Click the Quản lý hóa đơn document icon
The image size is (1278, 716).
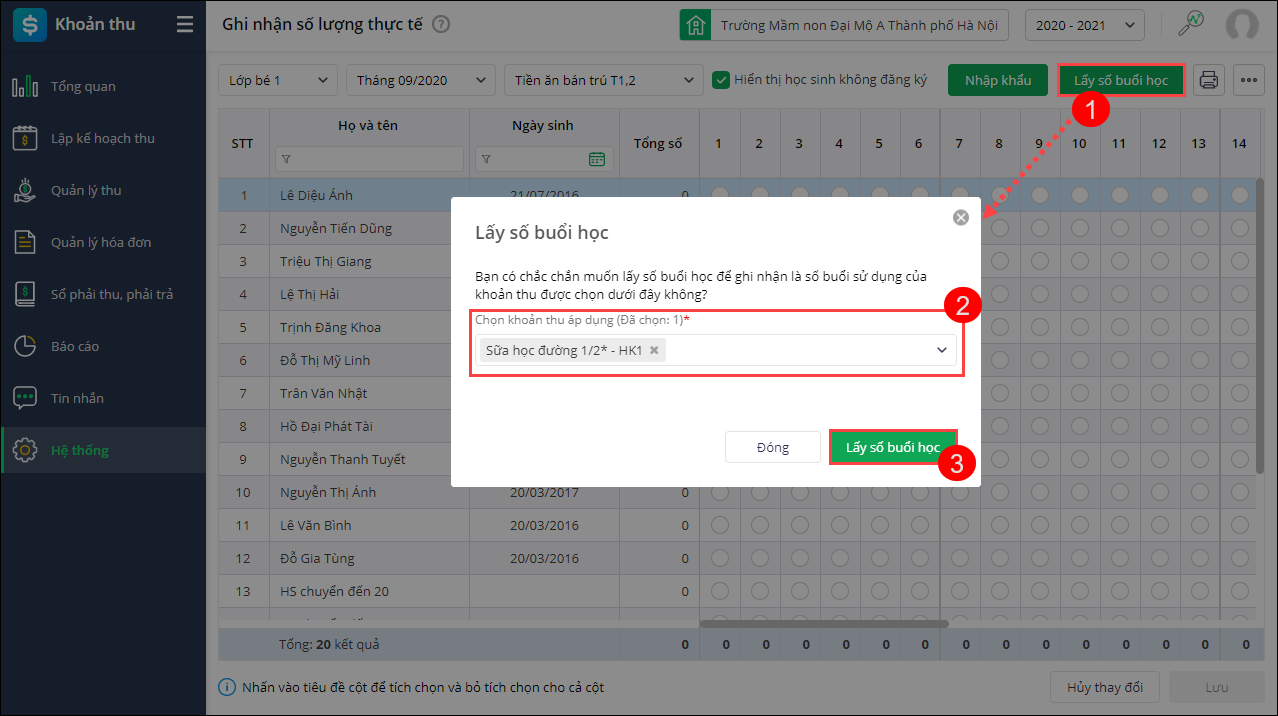(25, 242)
